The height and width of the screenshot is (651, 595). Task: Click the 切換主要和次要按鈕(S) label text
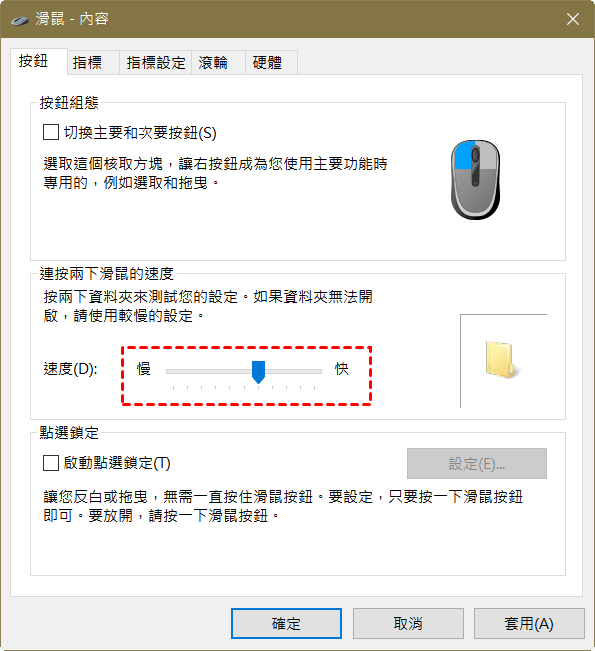point(140,133)
